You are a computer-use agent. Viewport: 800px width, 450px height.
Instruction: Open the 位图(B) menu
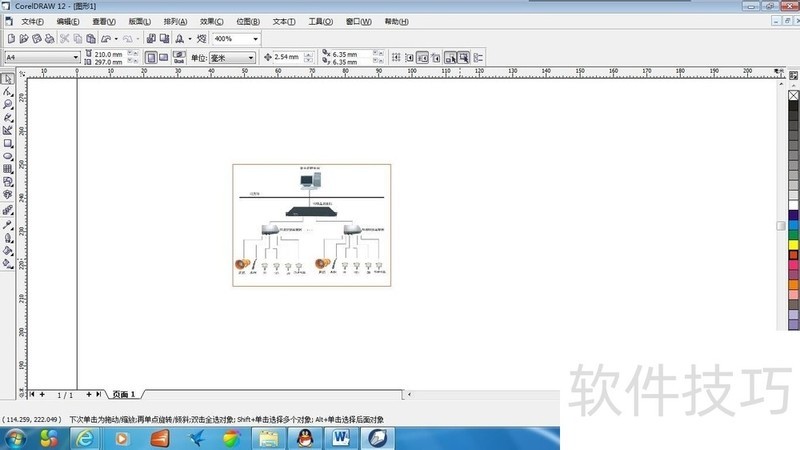click(x=249, y=21)
